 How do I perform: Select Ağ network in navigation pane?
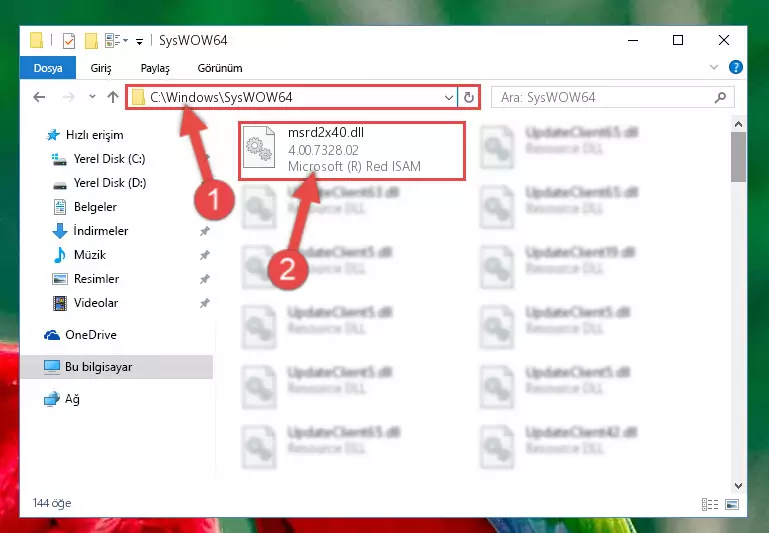pyautogui.click(x=62, y=399)
